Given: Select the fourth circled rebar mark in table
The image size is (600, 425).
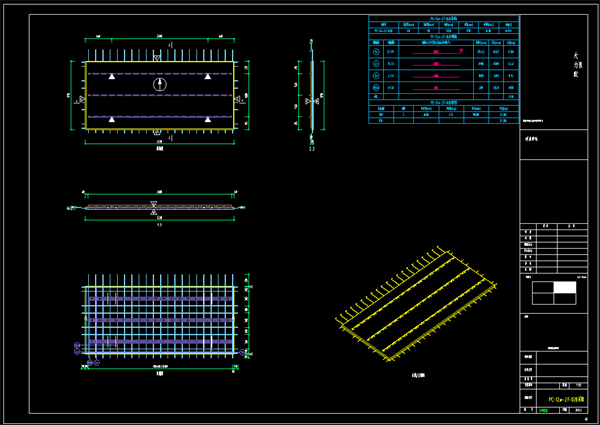Looking at the screenshot, I should pos(376,88).
